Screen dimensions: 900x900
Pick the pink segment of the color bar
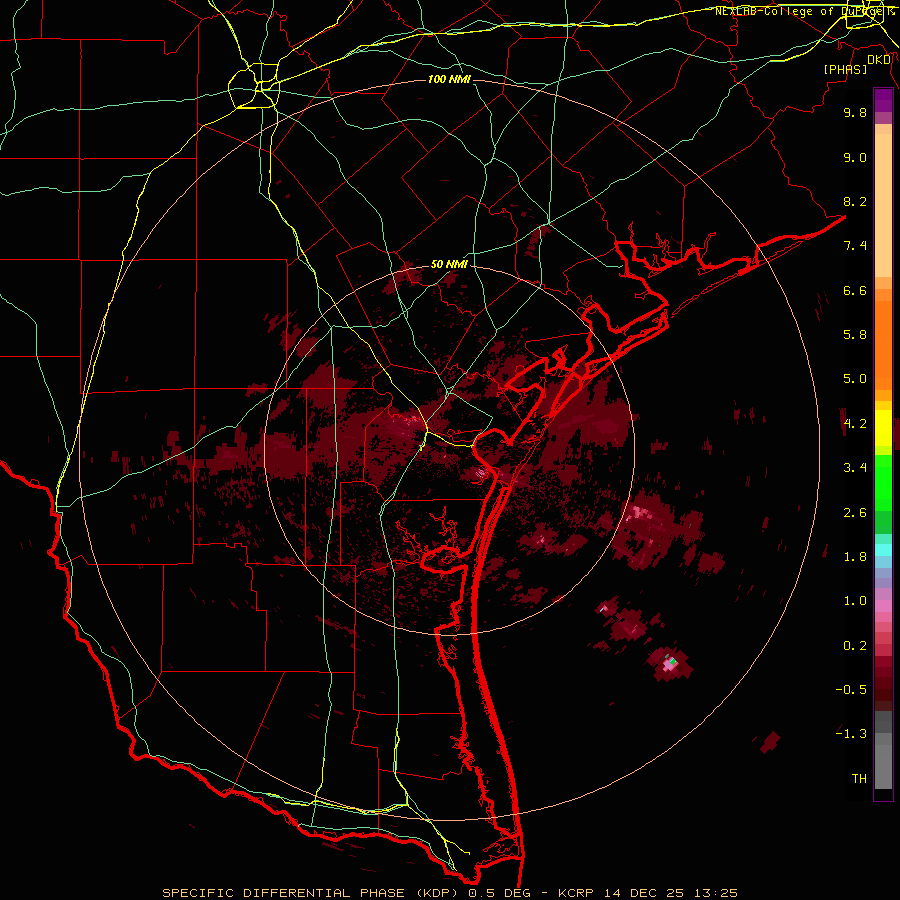[883, 605]
